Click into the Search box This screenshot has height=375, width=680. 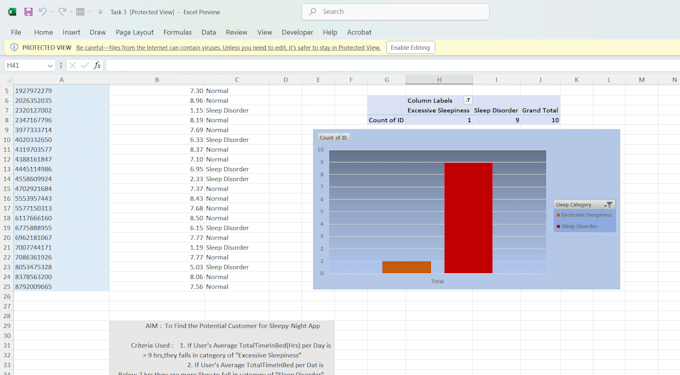click(396, 12)
